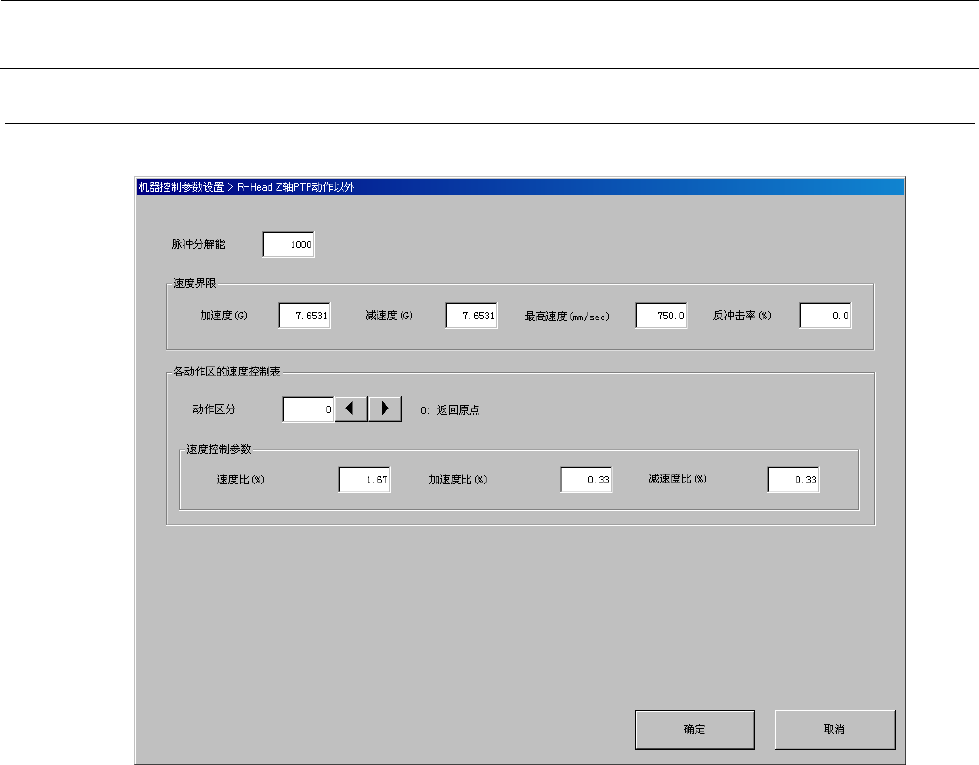Click the left arrow for 动作区分
This screenshot has width=979, height=765.
click(350, 409)
